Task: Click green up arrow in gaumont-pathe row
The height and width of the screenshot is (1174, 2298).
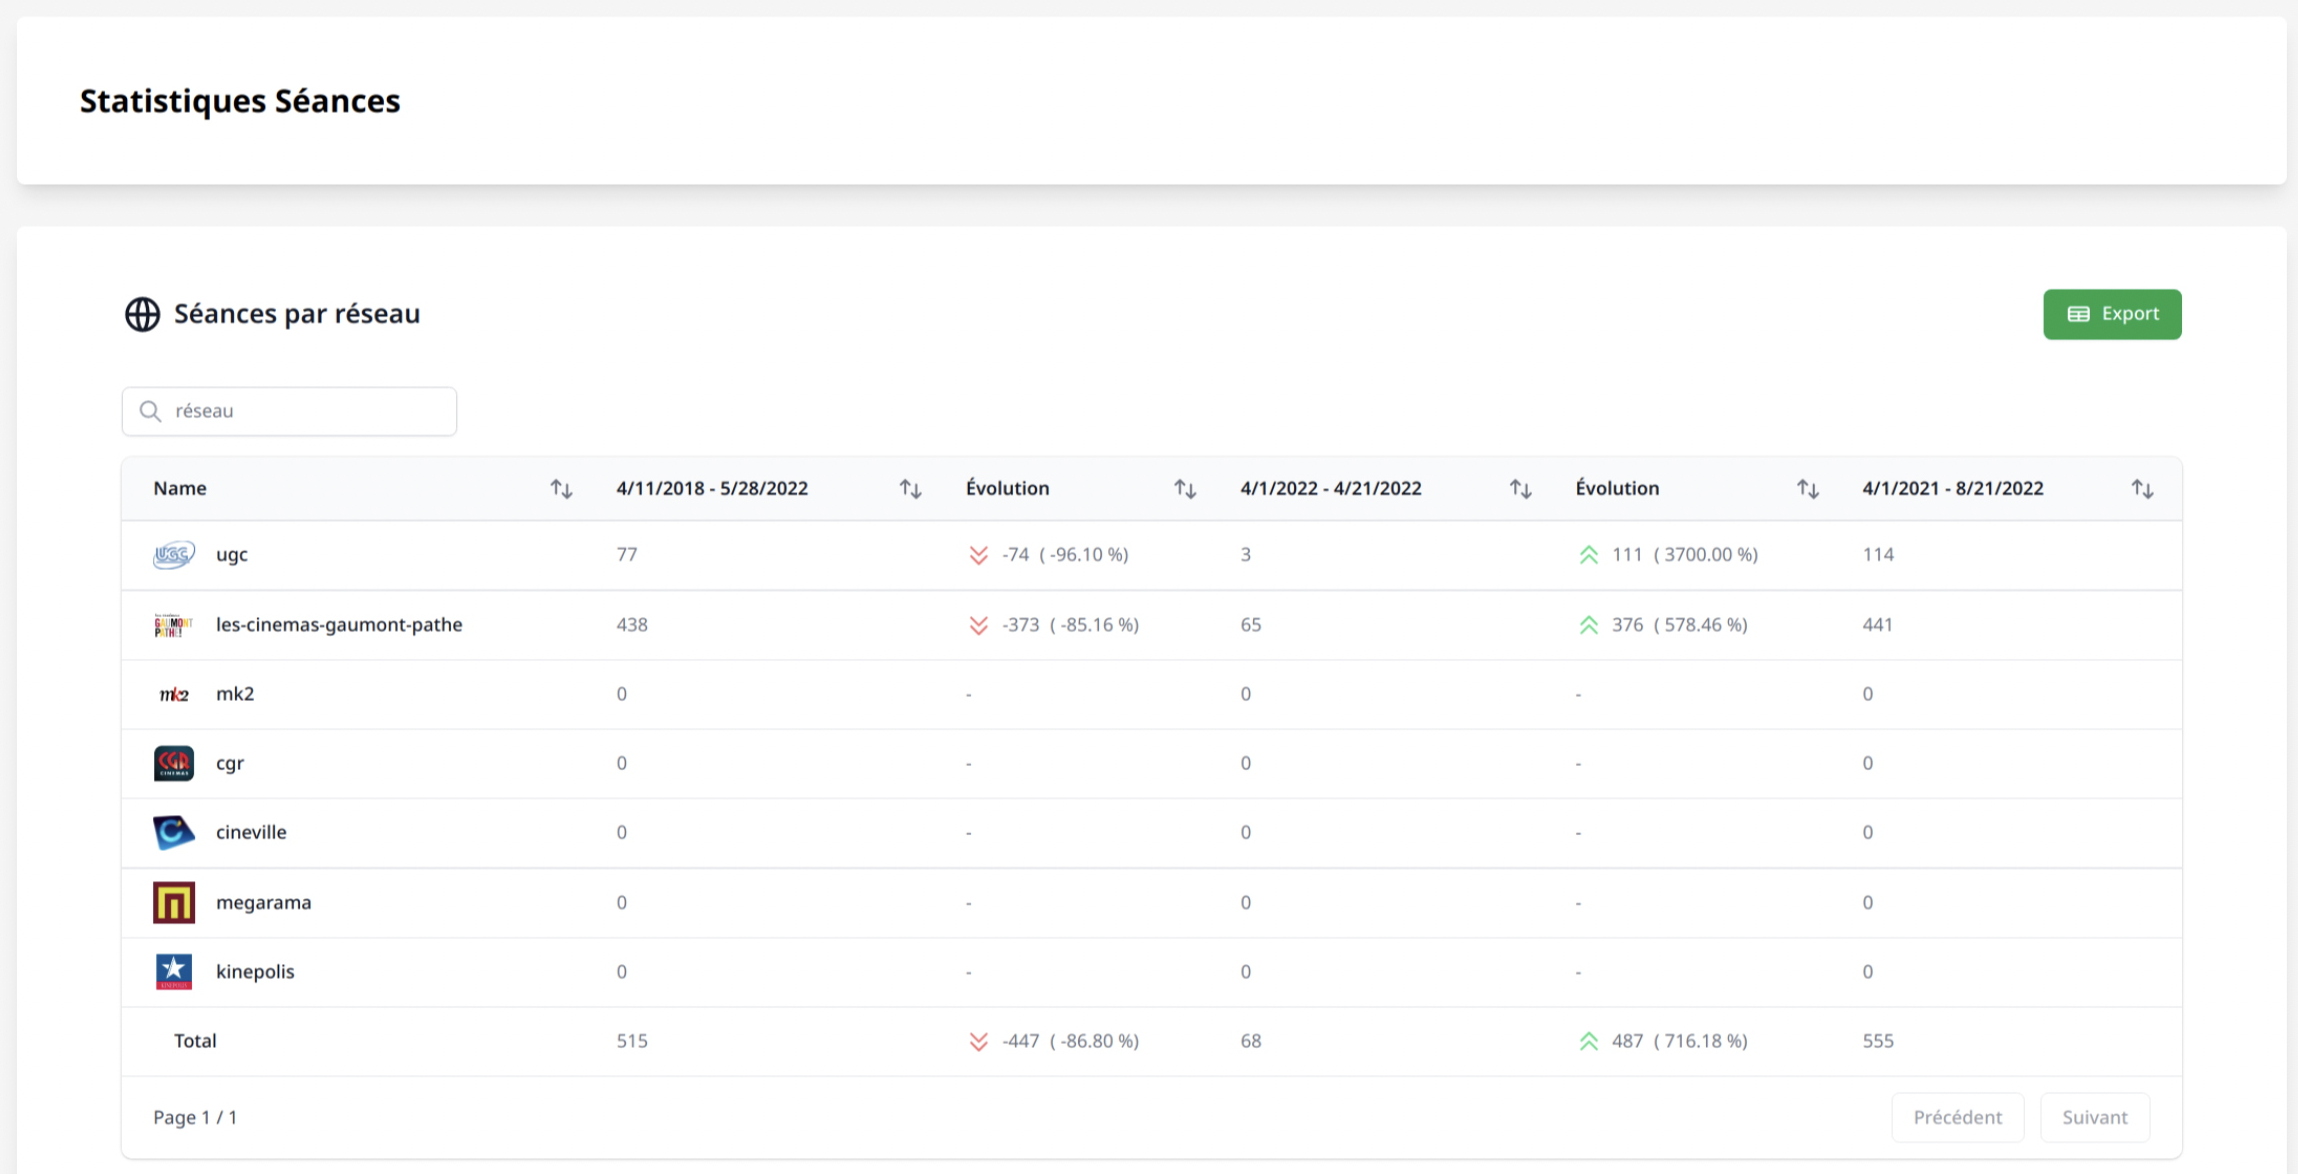Action: tap(1589, 625)
